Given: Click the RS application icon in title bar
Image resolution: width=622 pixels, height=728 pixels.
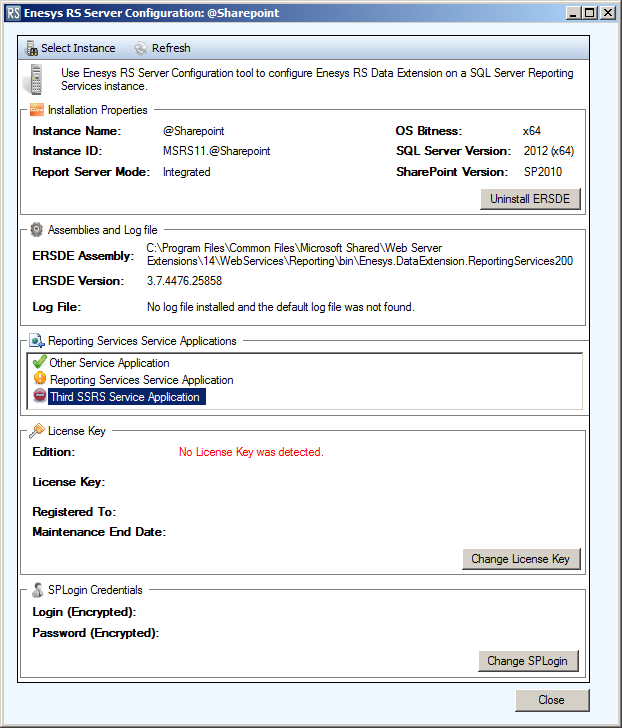Looking at the screenshot, I should click(x=14, y=14).
